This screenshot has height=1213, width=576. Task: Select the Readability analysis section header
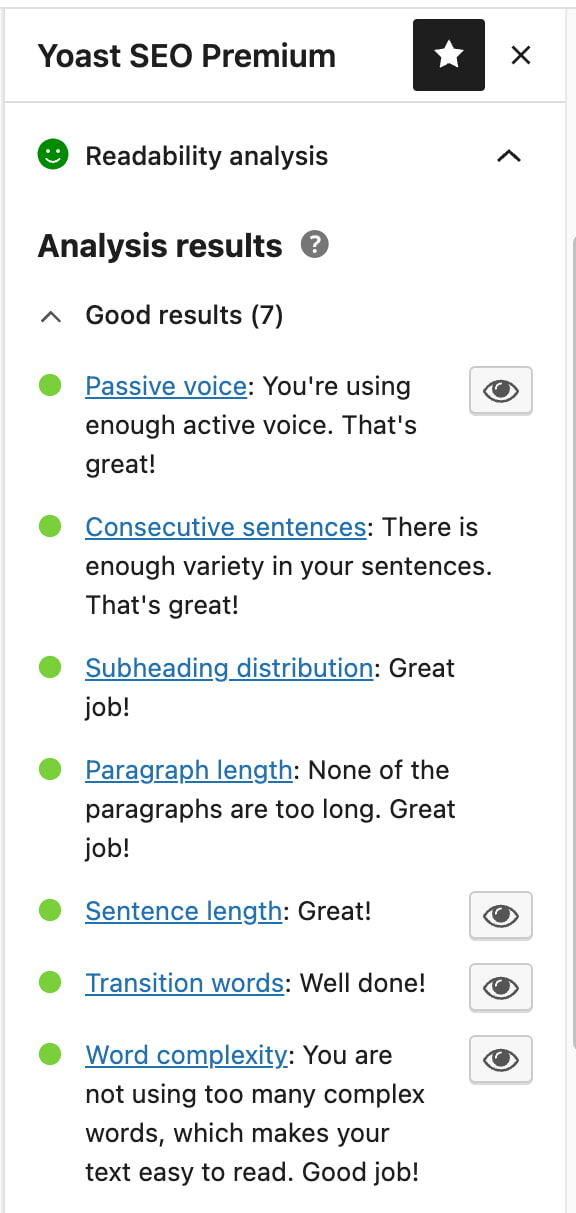pyautogui.click(x=207, y=156)
